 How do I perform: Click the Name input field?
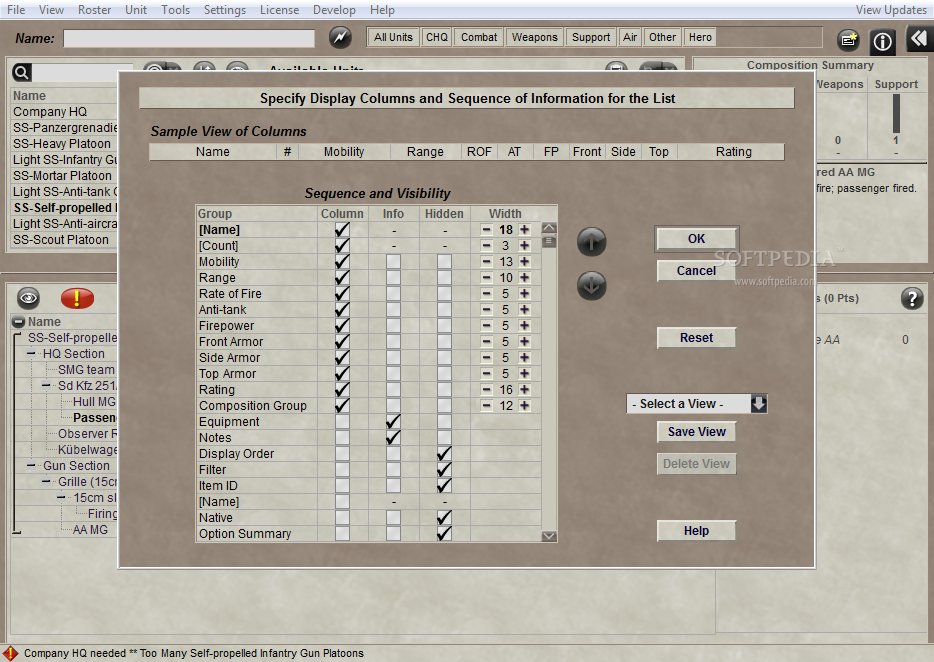[189, 38]
